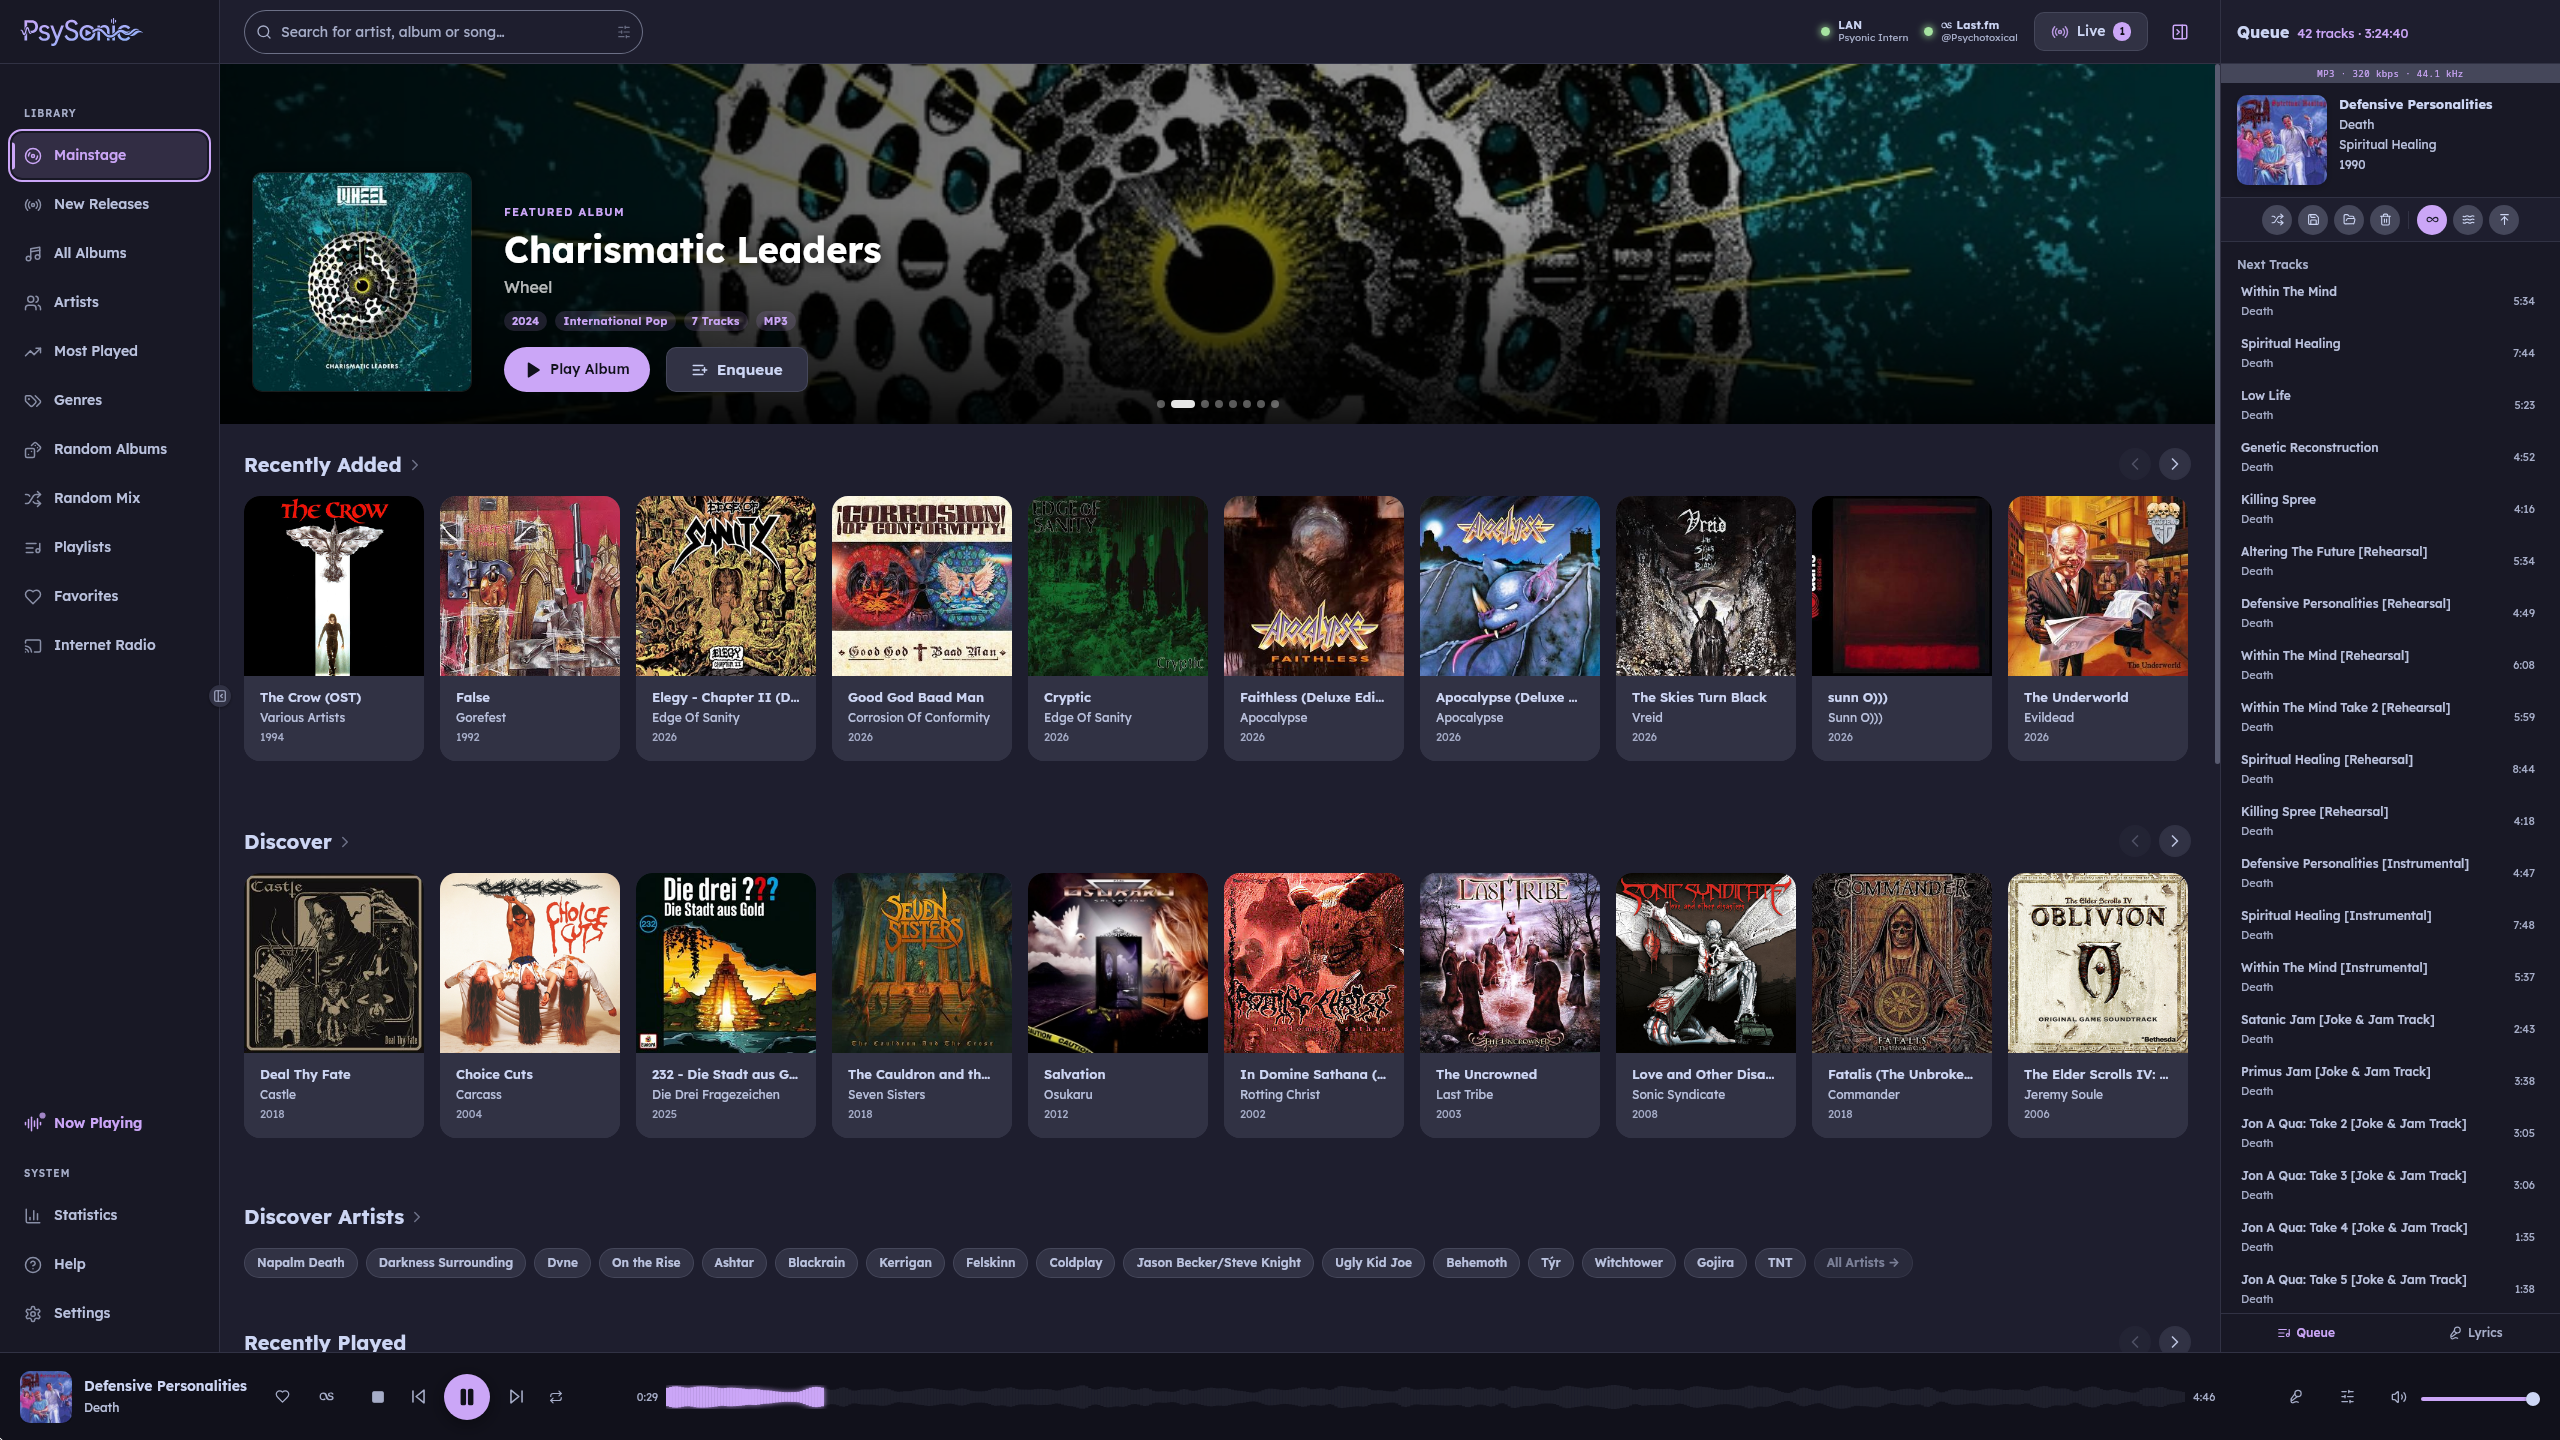Image resolution: width=2560 pixels, height=1440 pixels.
Task: Favorite the current track with the heart icon
Action: (x=283, y=1397)
